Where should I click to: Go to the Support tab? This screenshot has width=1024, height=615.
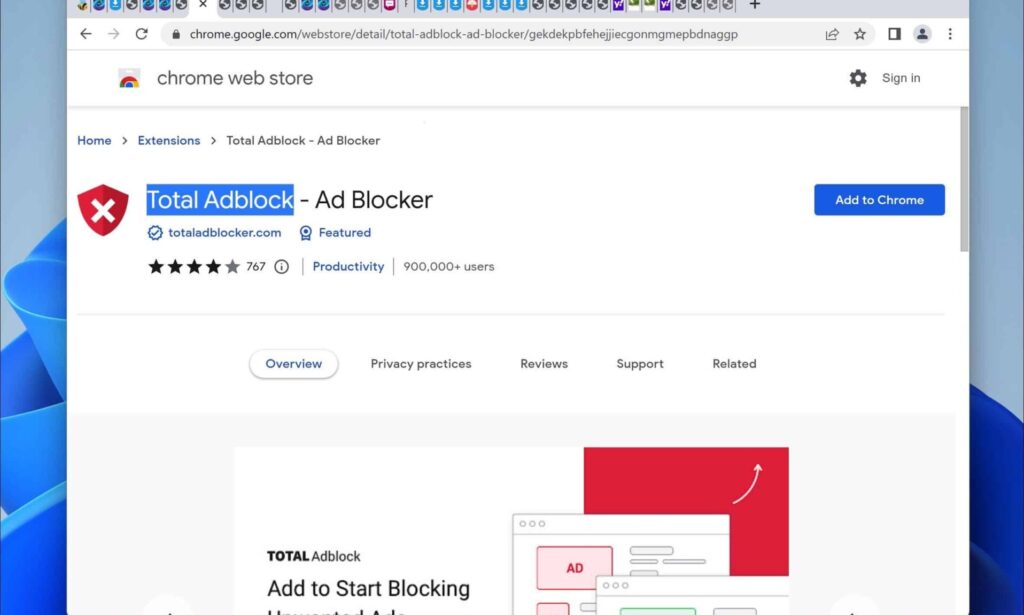[x=640, y=364]
